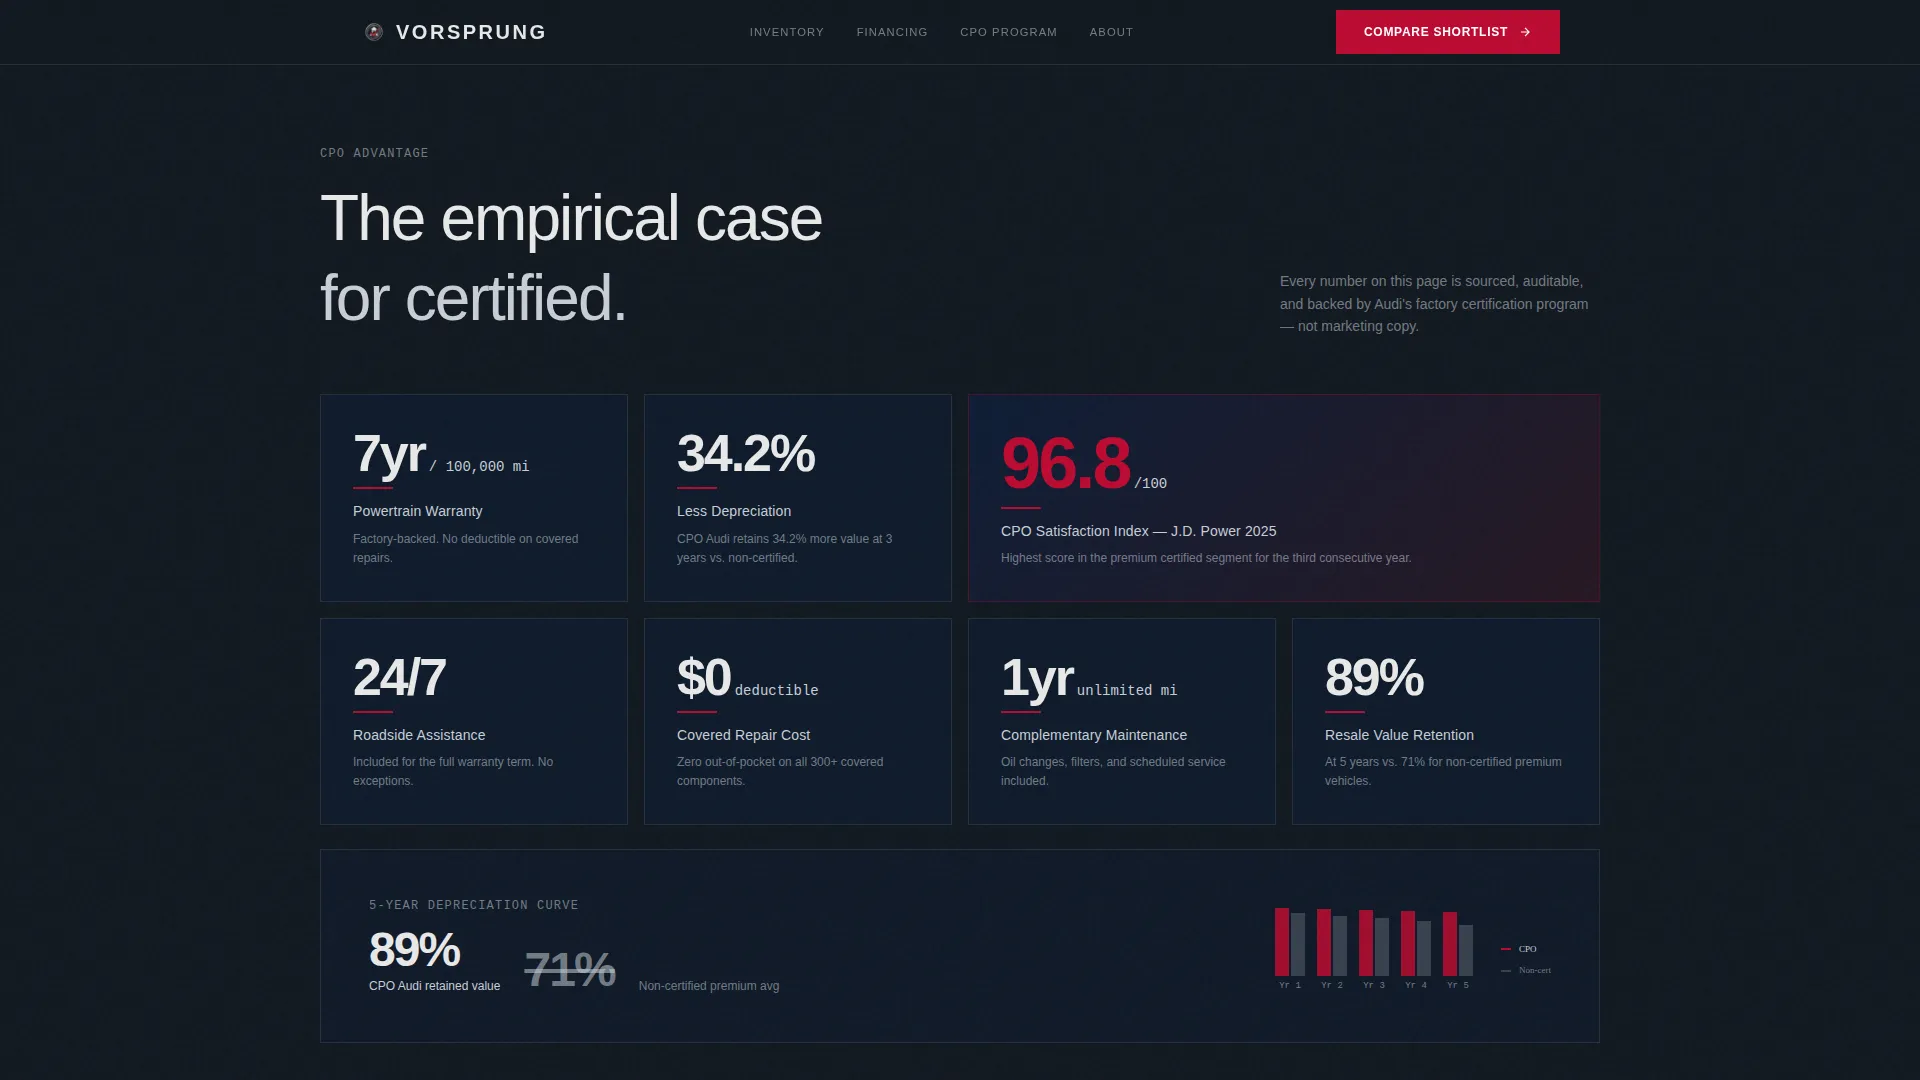Select the 7yr Powertrain Warranty card

474,498
